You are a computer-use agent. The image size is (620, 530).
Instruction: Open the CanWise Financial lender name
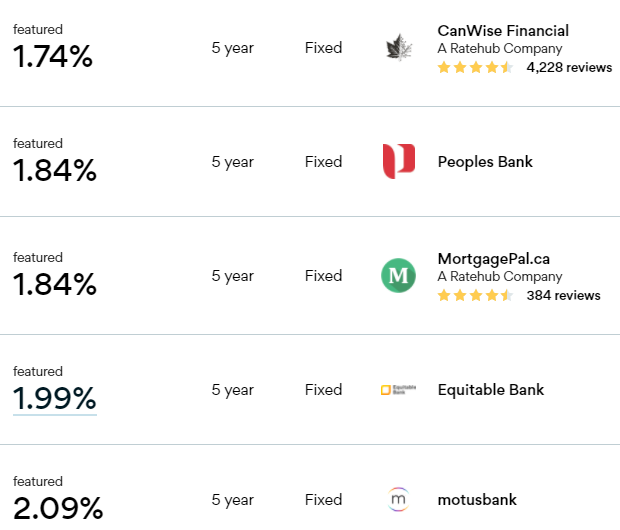pos(503,30)
